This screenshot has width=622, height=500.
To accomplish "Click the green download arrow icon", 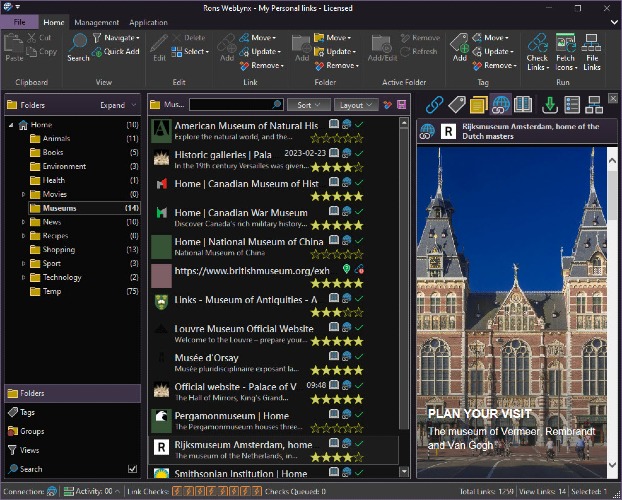I will (549, 105).
